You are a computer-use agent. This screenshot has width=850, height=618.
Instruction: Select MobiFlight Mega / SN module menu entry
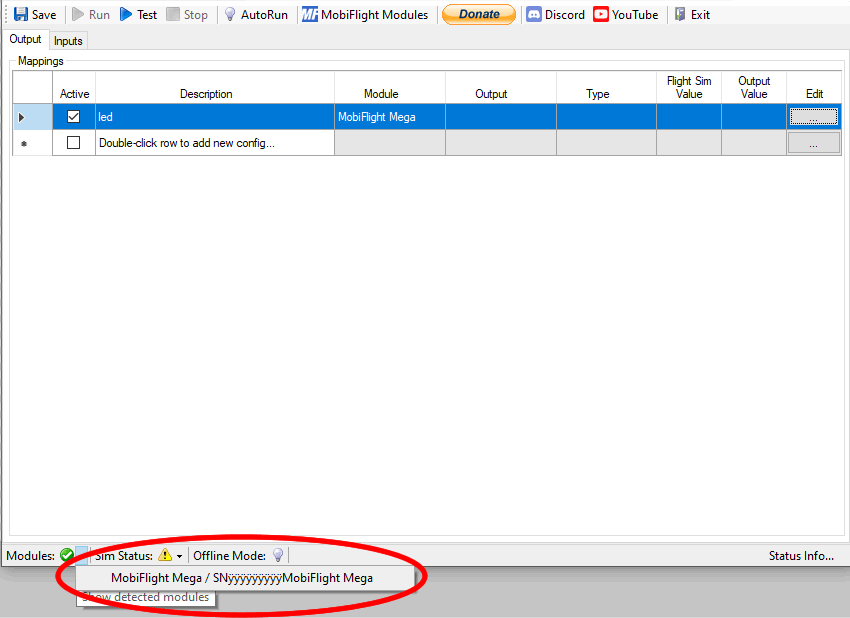click(245, 578)
